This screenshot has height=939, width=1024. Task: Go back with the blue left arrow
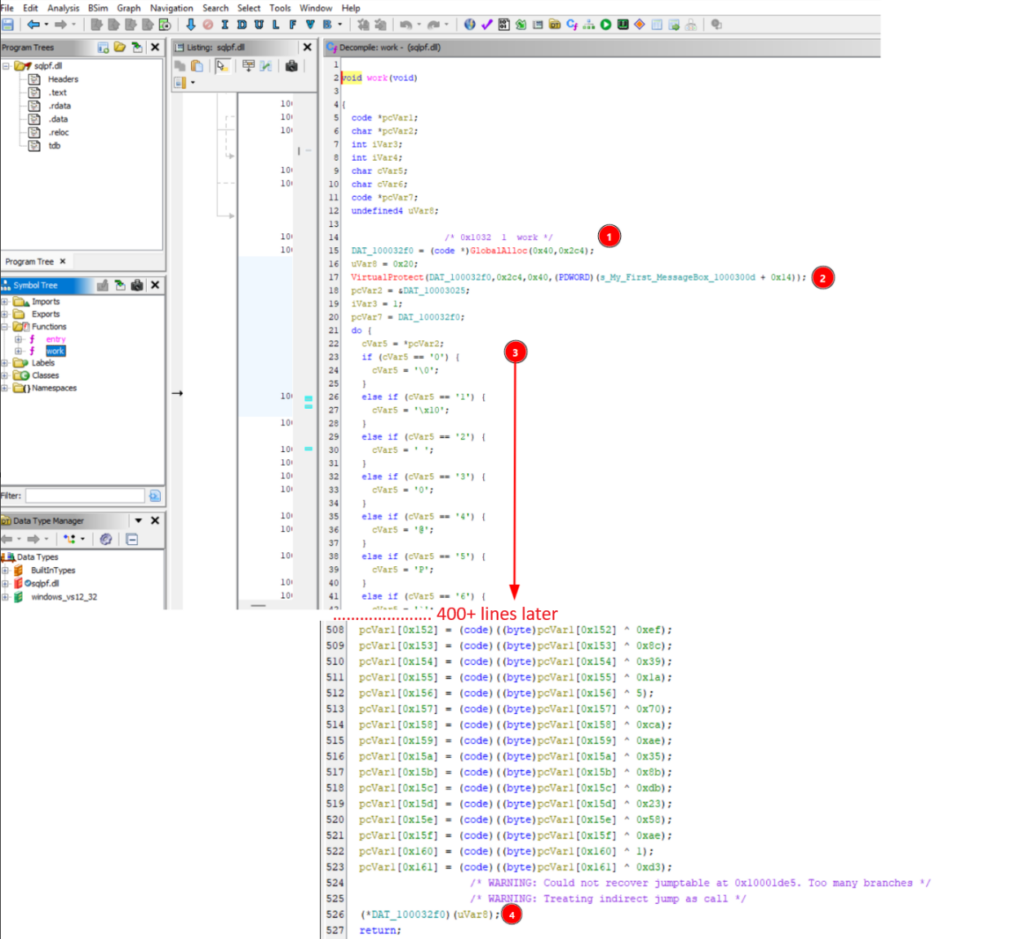click(33, 25)
